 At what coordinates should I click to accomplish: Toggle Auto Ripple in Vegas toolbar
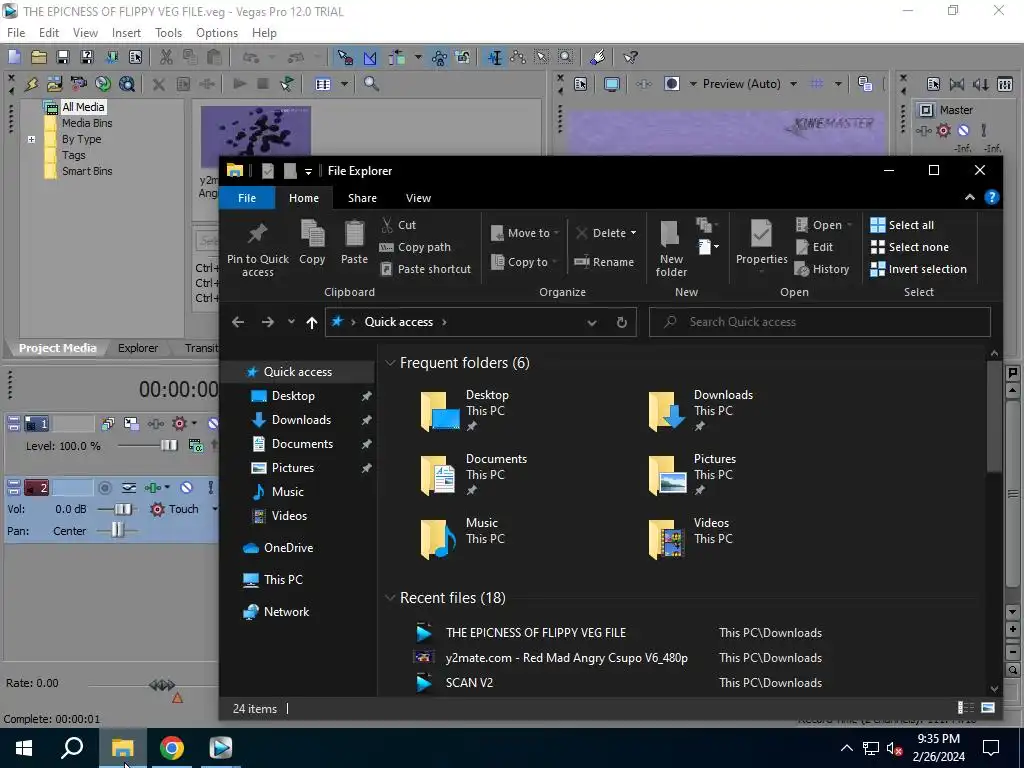pos(396,57)
